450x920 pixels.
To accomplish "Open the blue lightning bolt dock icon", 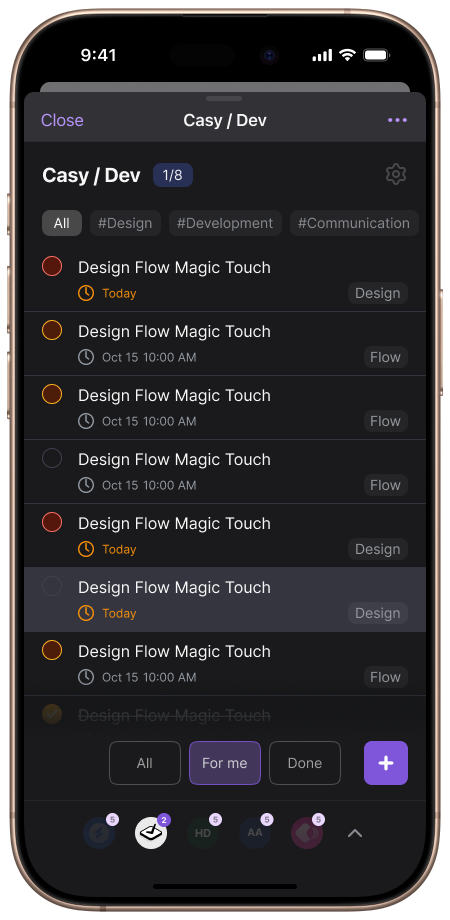I will (x=99, y=833).
